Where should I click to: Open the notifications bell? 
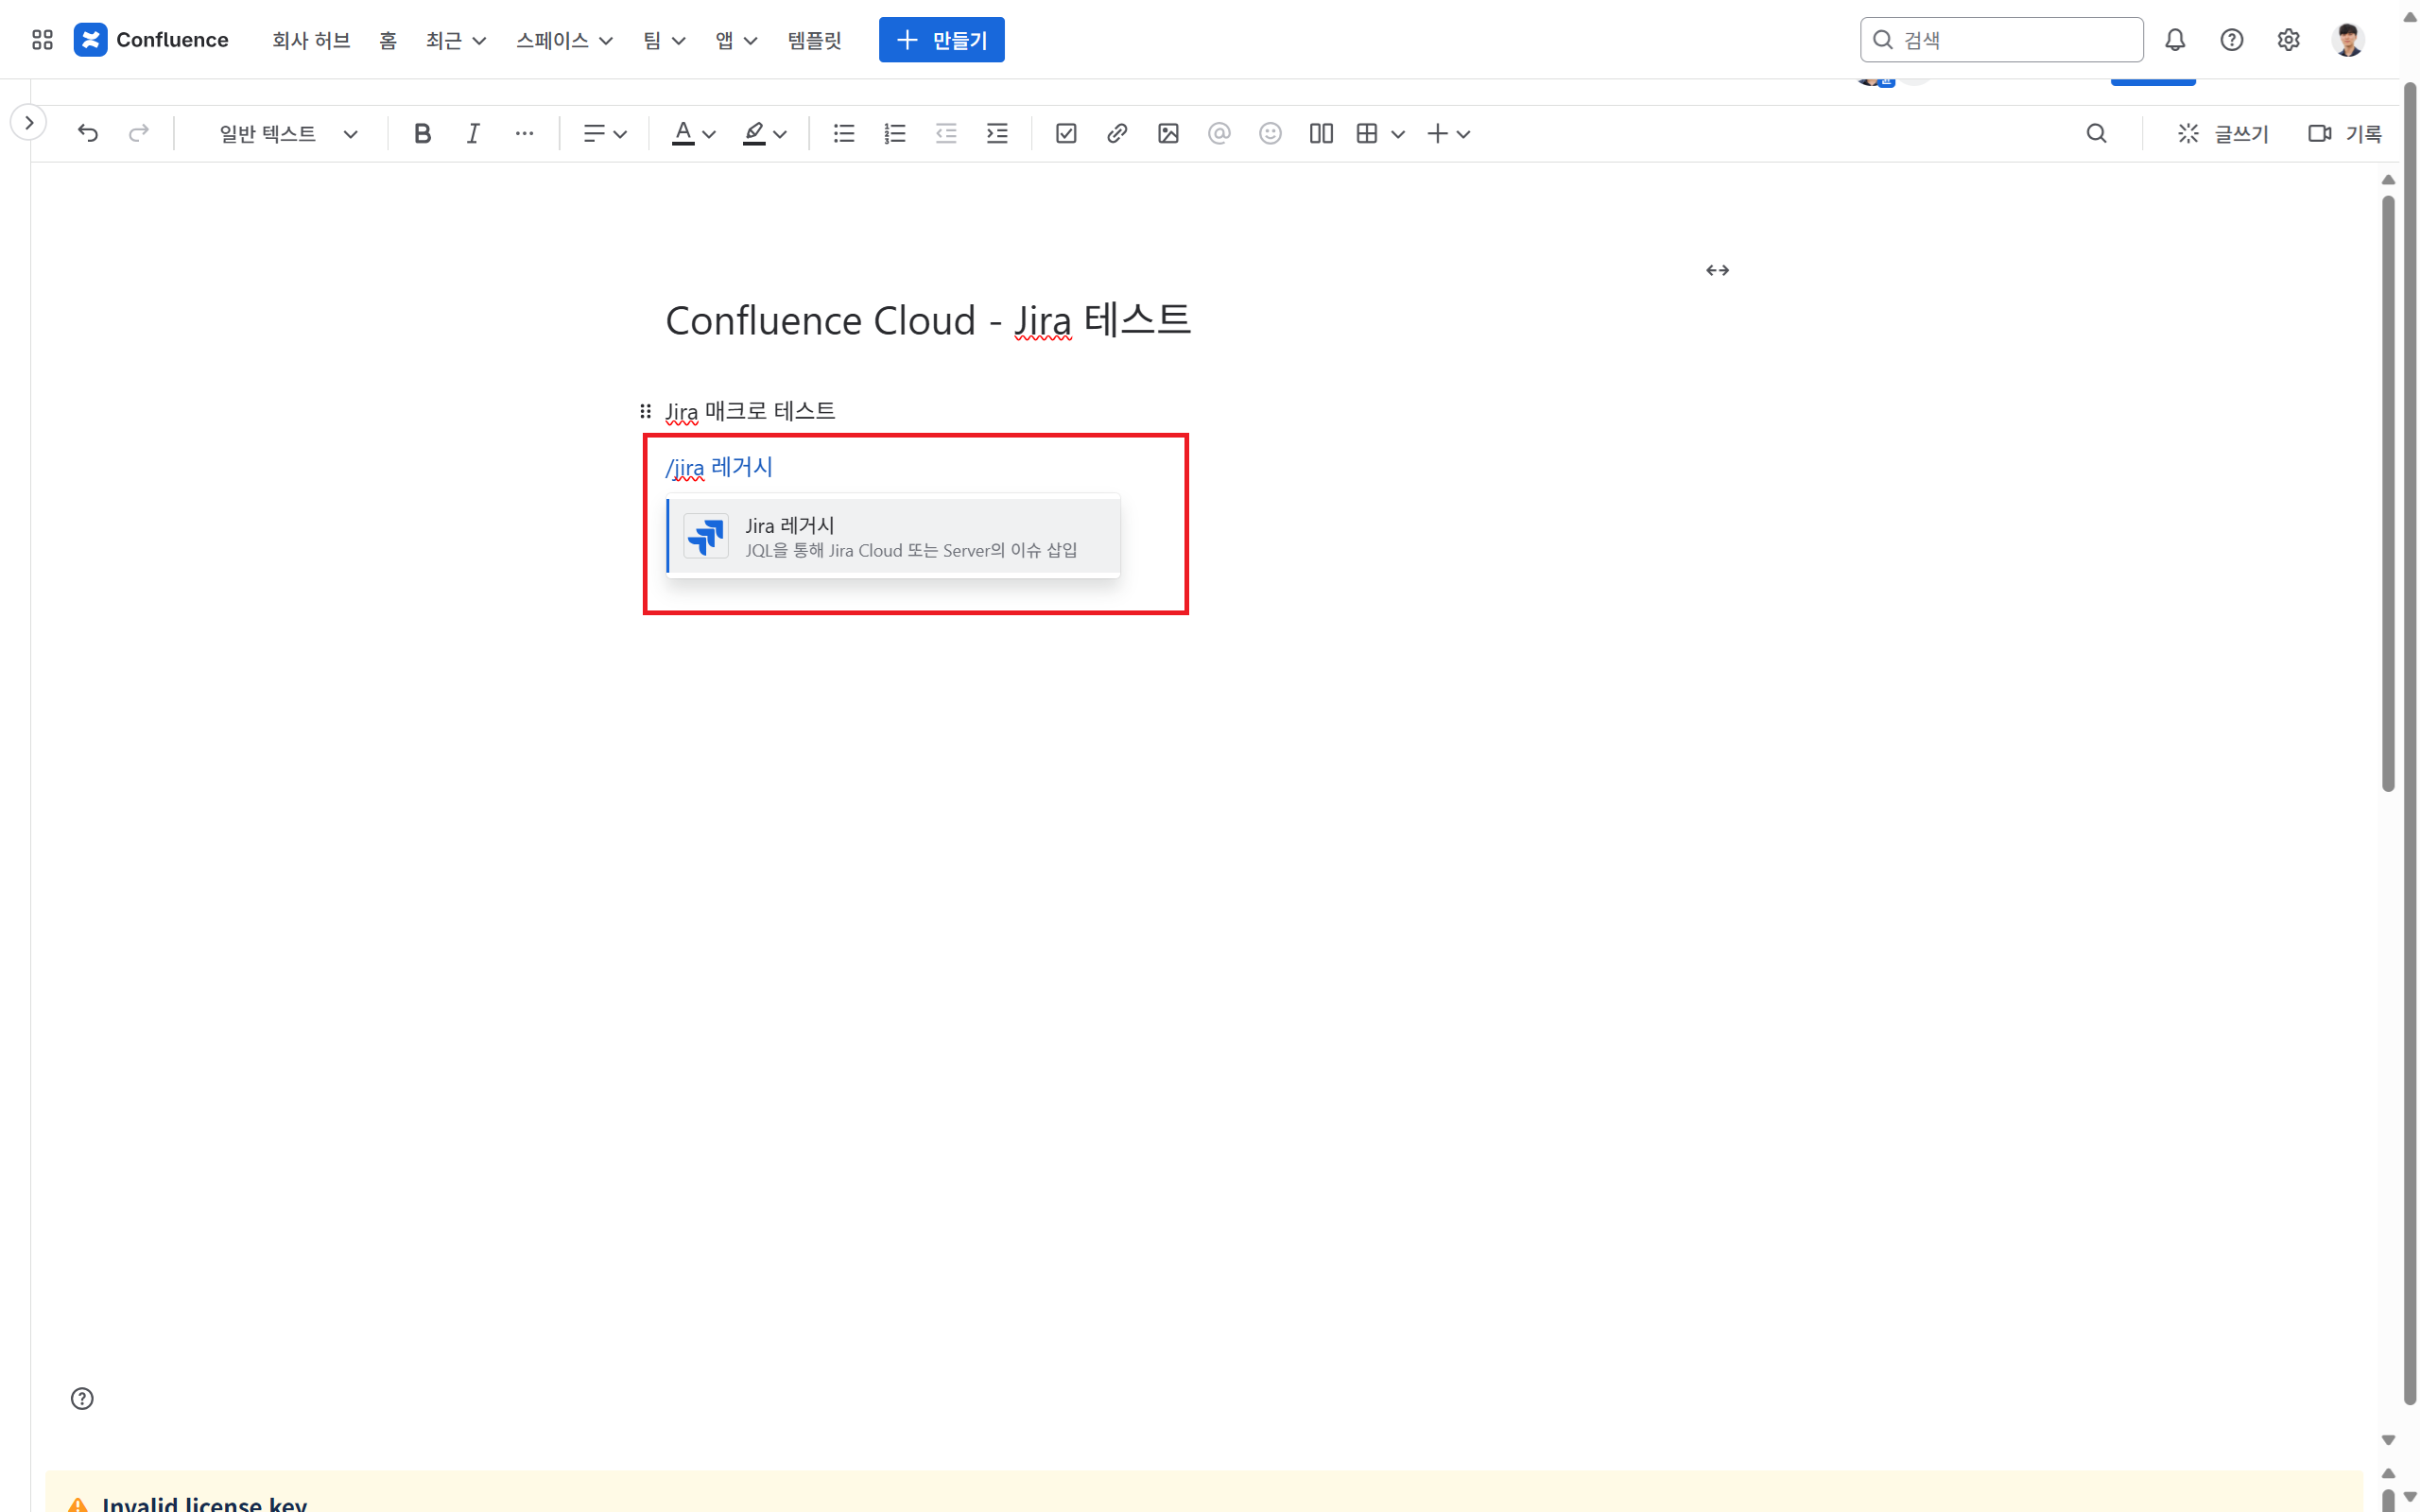2175,40
